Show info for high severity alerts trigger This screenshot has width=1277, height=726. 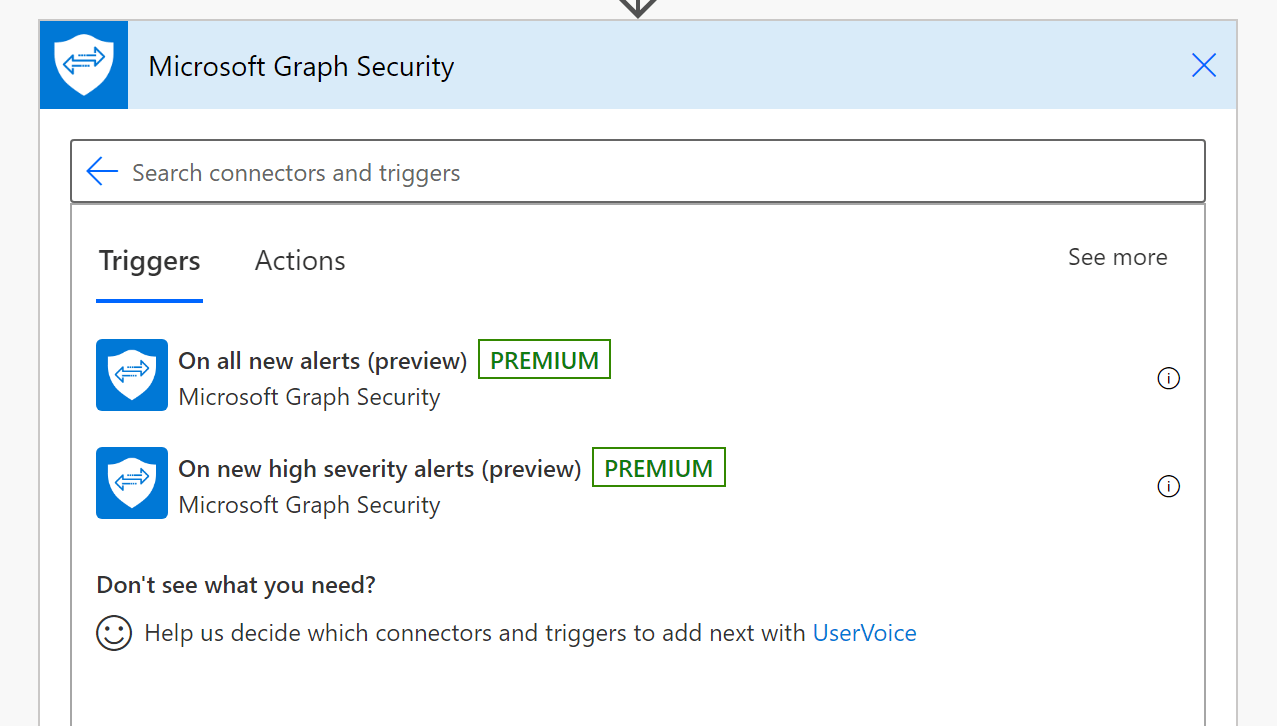click(1168, 486)
